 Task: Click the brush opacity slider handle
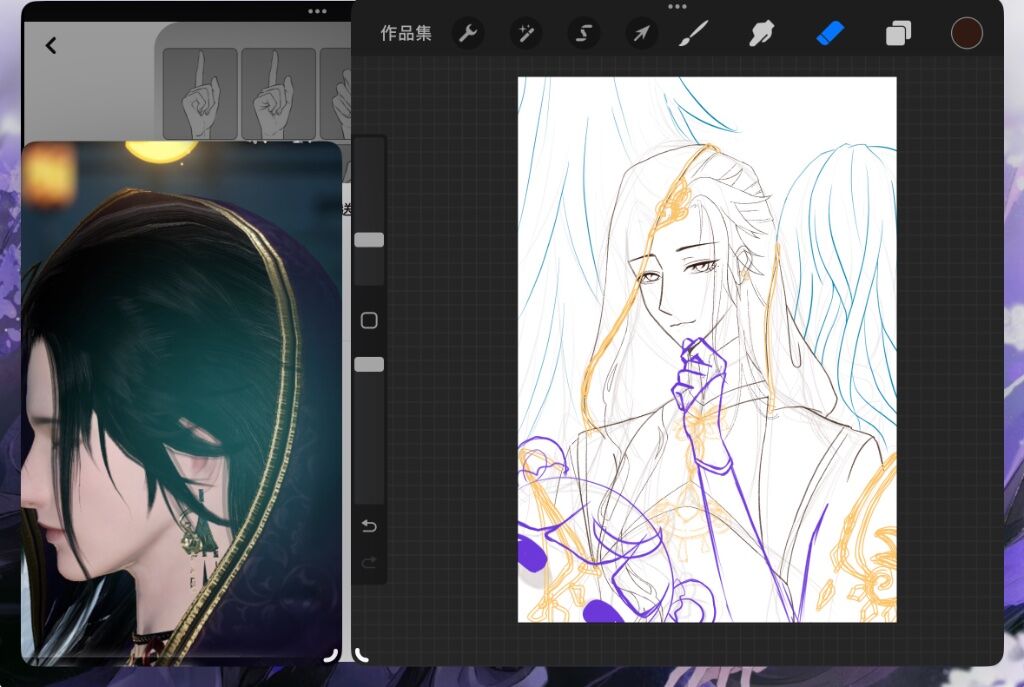(x=369, y=365)
